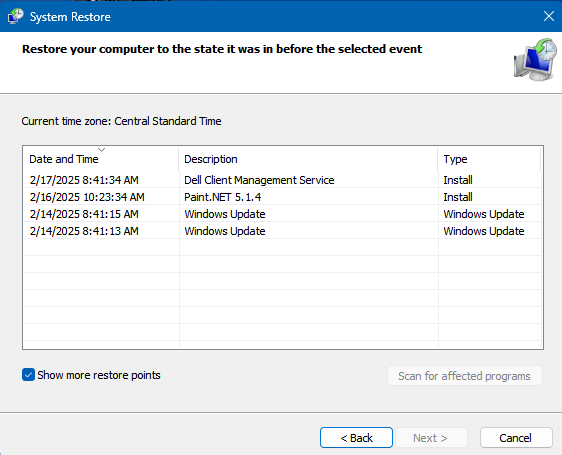Click the 2/17/2025 8:41:34 AM date cell
The height and width of the screenshot is (455, 562).
click(x=84, y=180)
